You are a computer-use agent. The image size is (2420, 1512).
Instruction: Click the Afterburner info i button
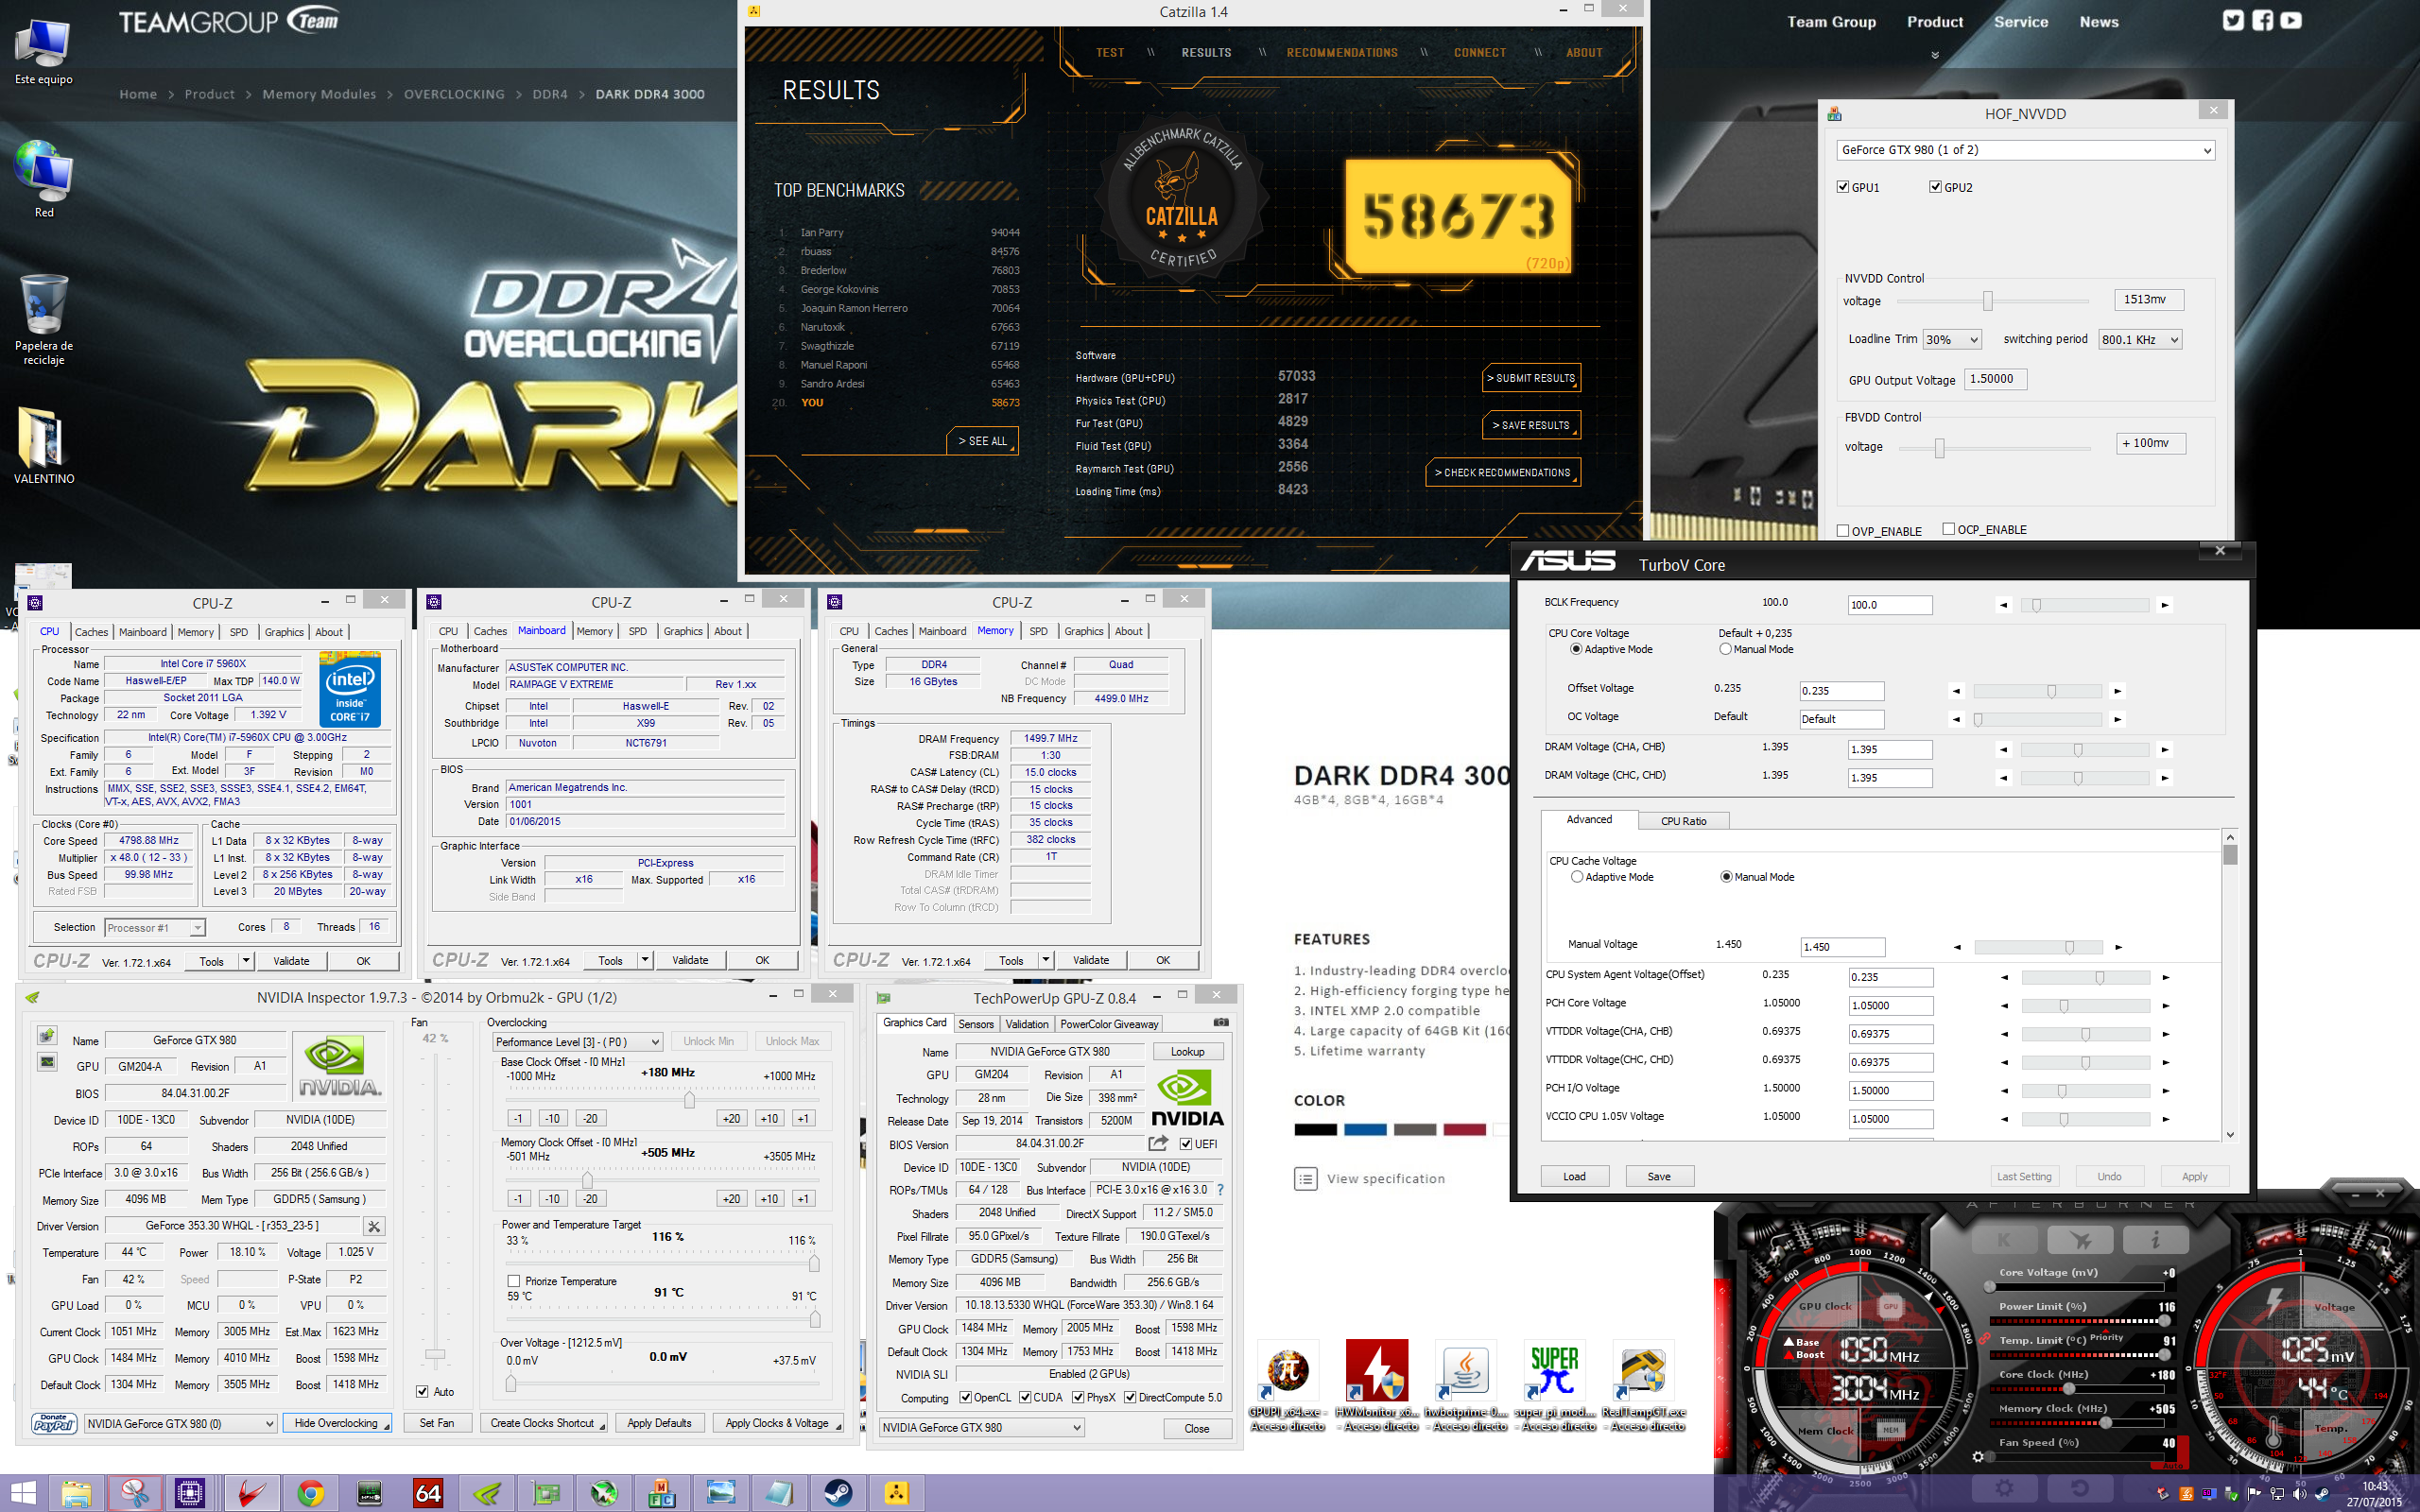2156,1240
